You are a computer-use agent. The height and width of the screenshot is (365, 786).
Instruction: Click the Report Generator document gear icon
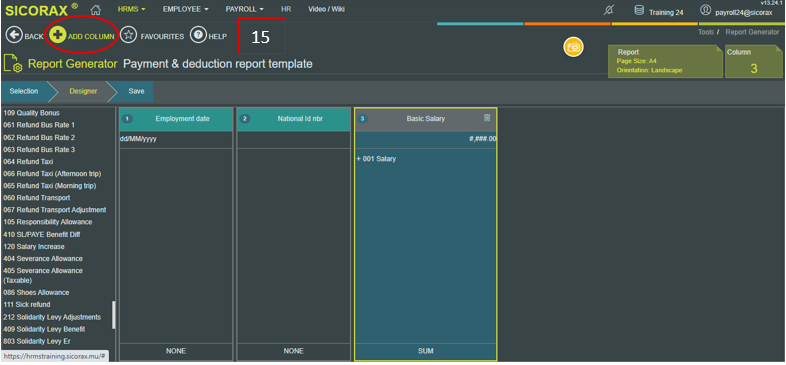(13, 64)
